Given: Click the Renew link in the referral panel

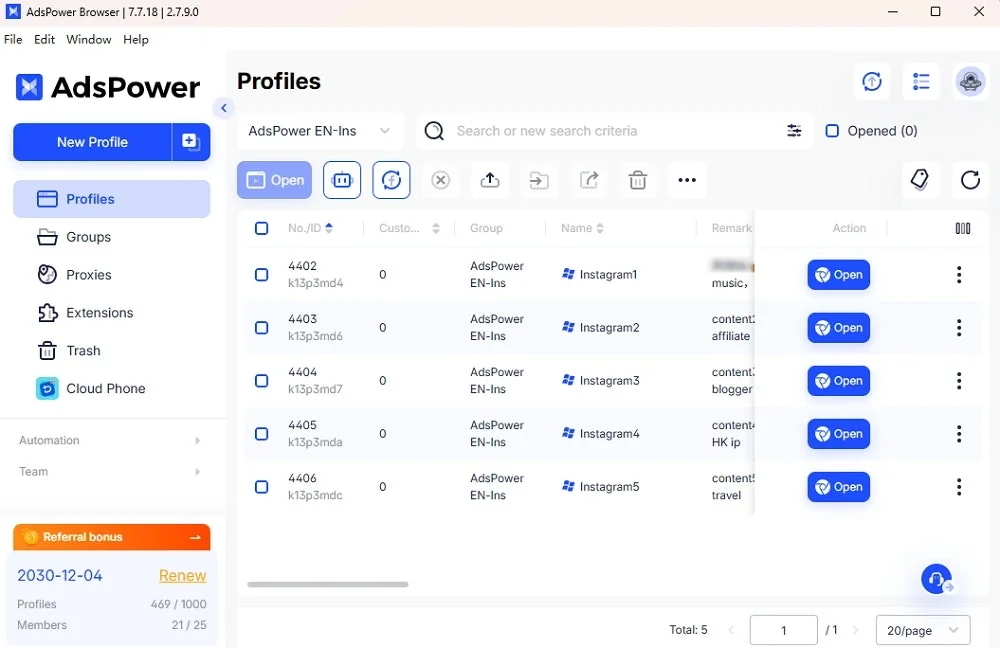Looking at the screenshot, I should [x=182, y=575].
